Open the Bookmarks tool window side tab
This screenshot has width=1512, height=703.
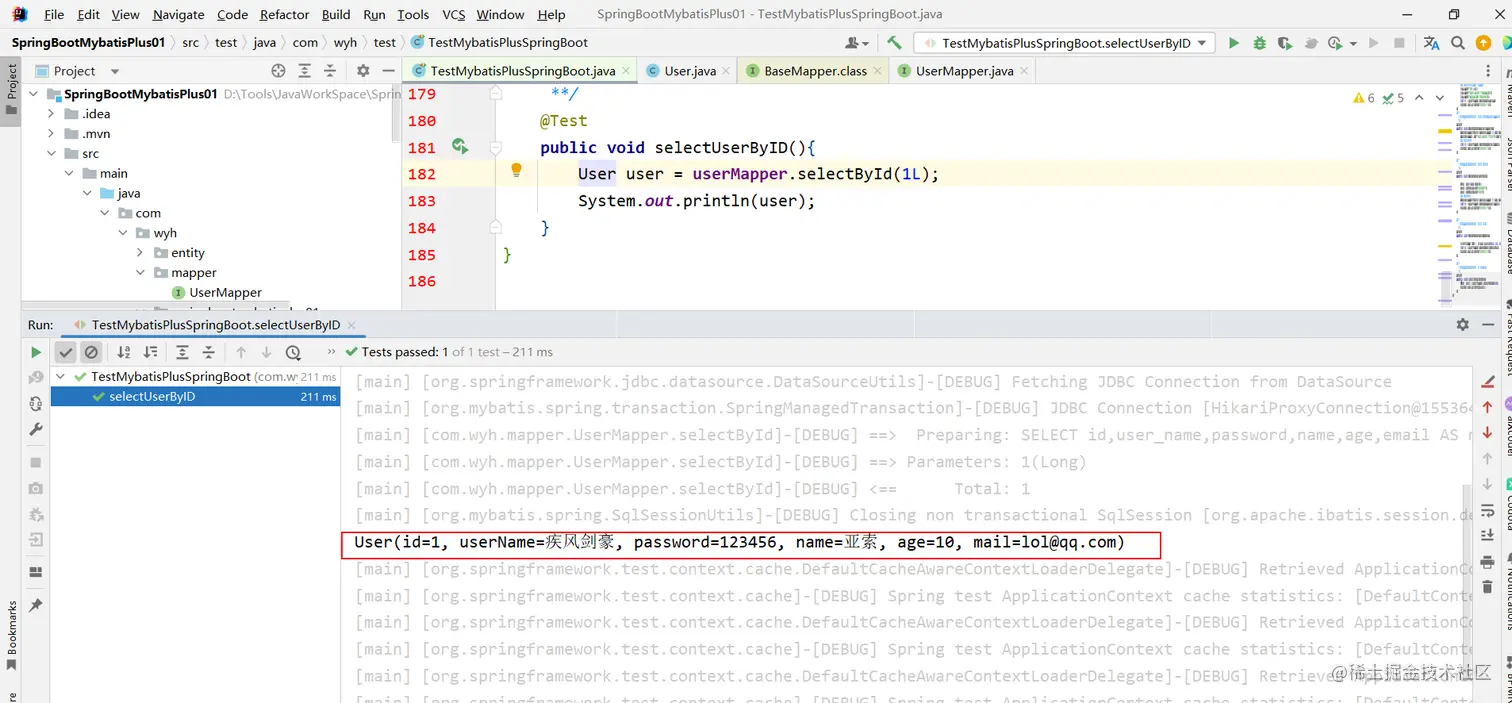tap(12, 635)
